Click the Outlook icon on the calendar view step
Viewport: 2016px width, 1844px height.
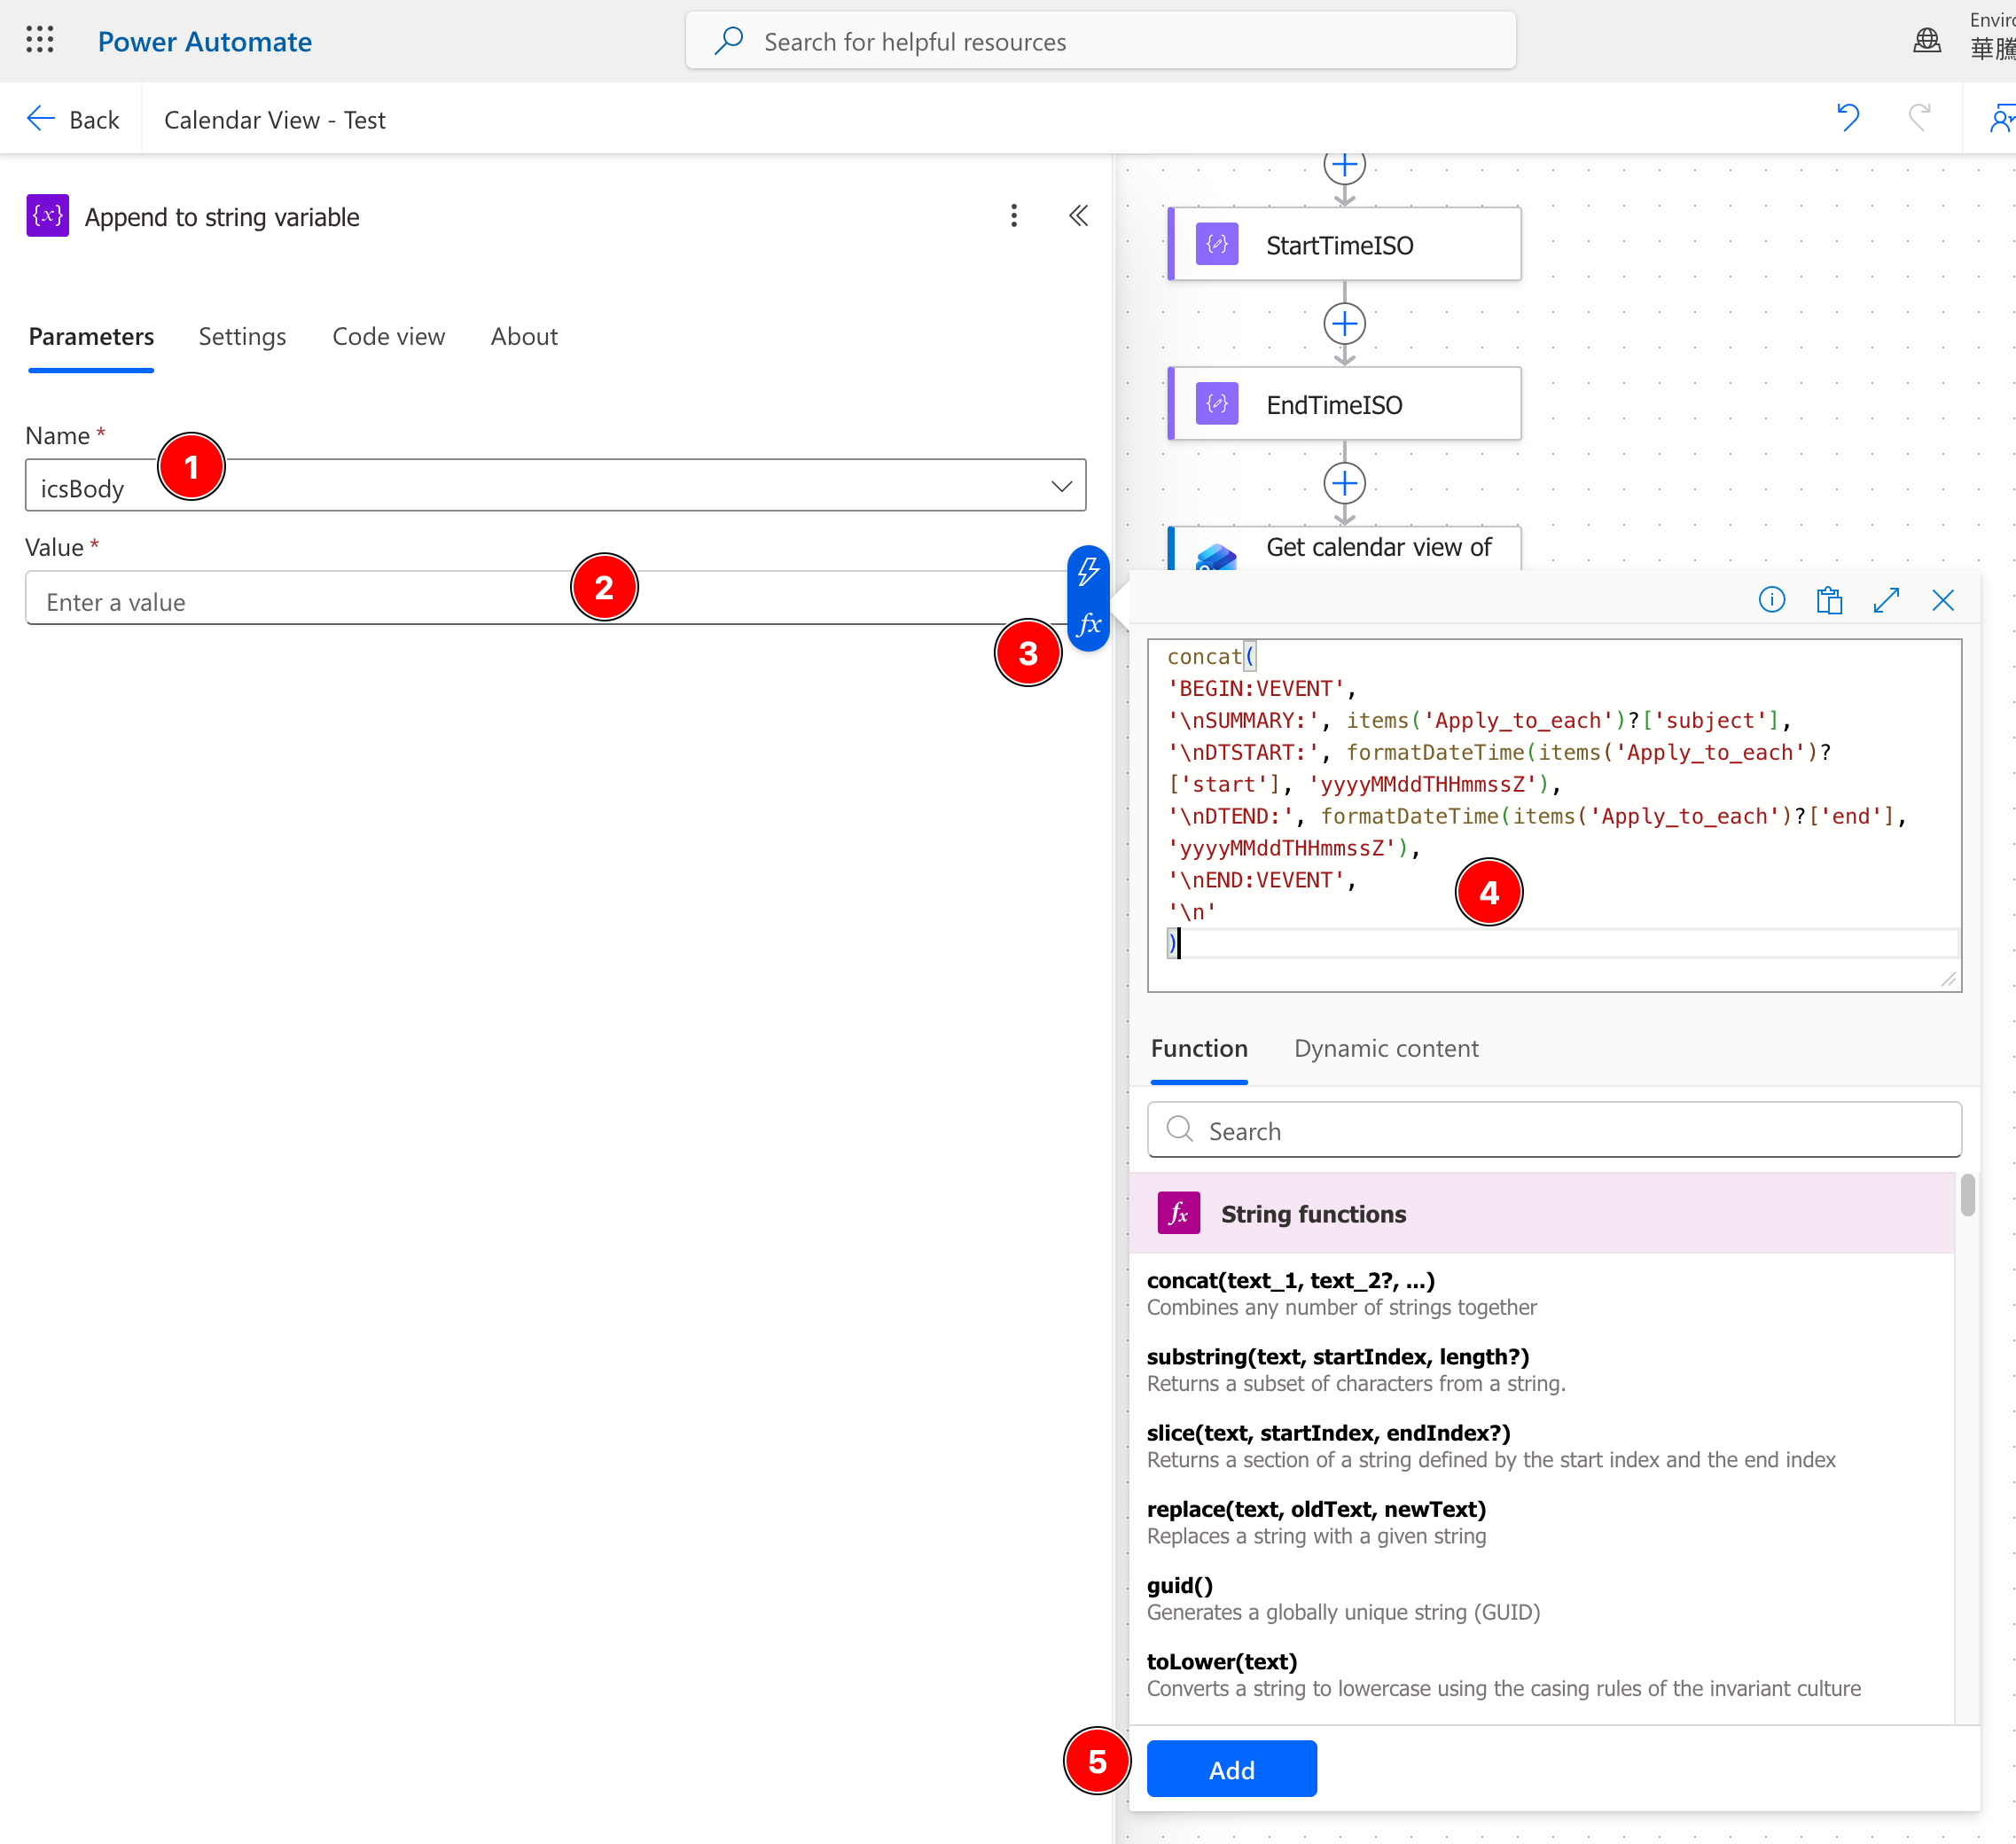[1217, 556]
